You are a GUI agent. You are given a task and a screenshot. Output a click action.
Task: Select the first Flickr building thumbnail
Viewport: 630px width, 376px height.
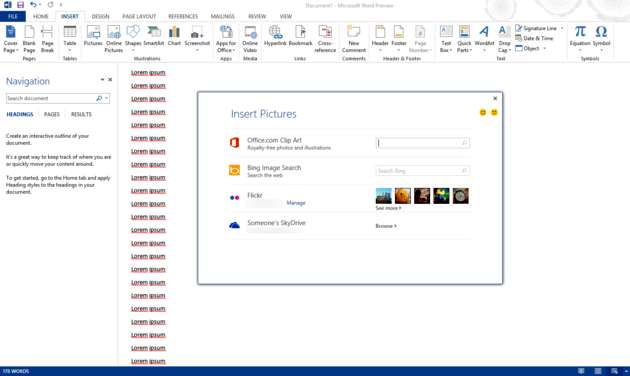(x=383, y=196)
